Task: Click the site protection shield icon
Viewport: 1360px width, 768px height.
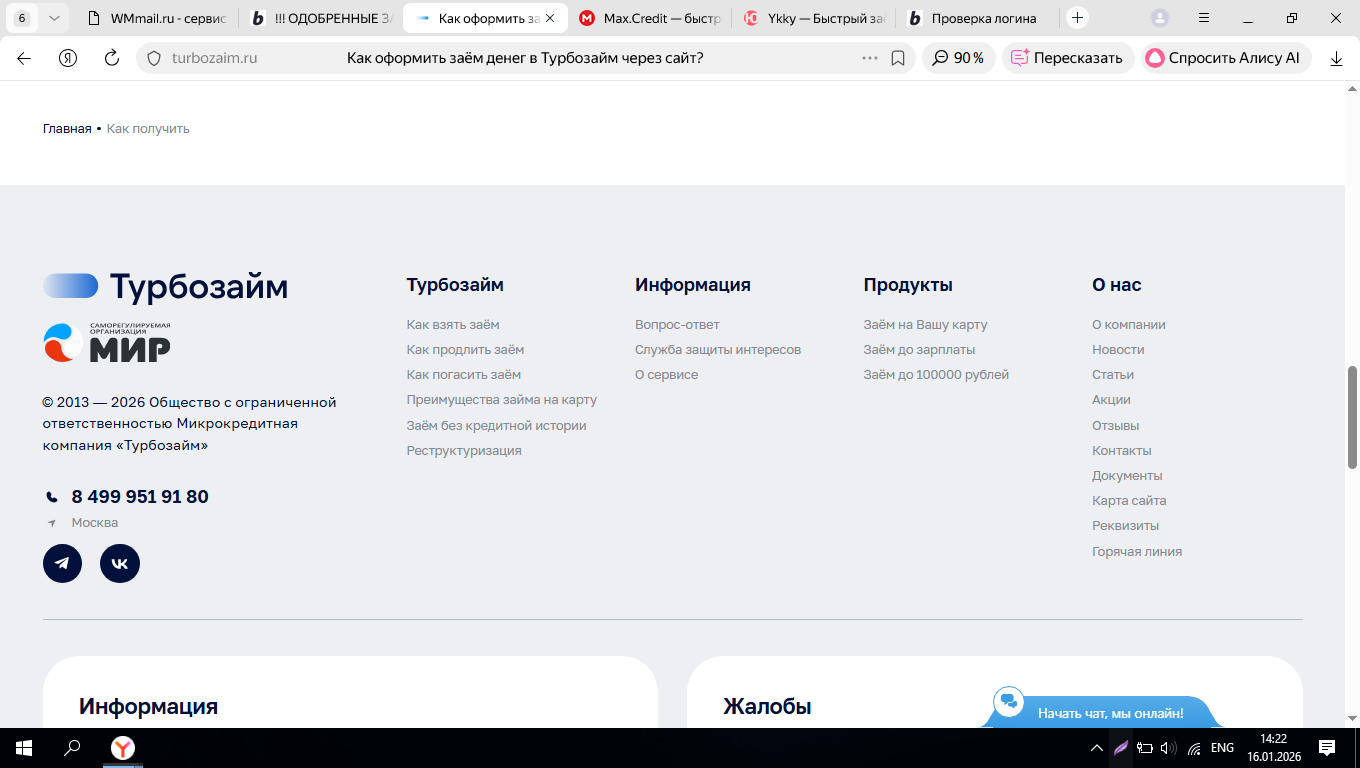Action: click(x=154, y=58)
